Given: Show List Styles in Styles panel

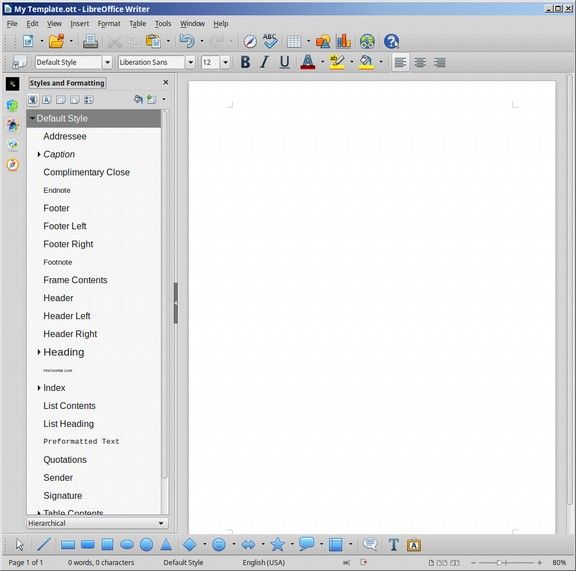Looking at the screenshot, I should click(x=89, y=100).
